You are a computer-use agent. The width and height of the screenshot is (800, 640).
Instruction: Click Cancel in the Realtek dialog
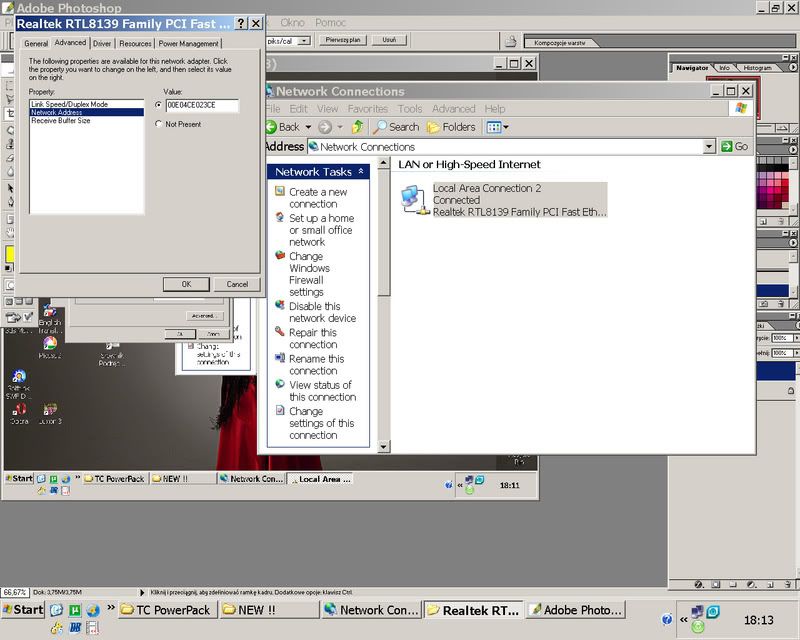(237, 284)
